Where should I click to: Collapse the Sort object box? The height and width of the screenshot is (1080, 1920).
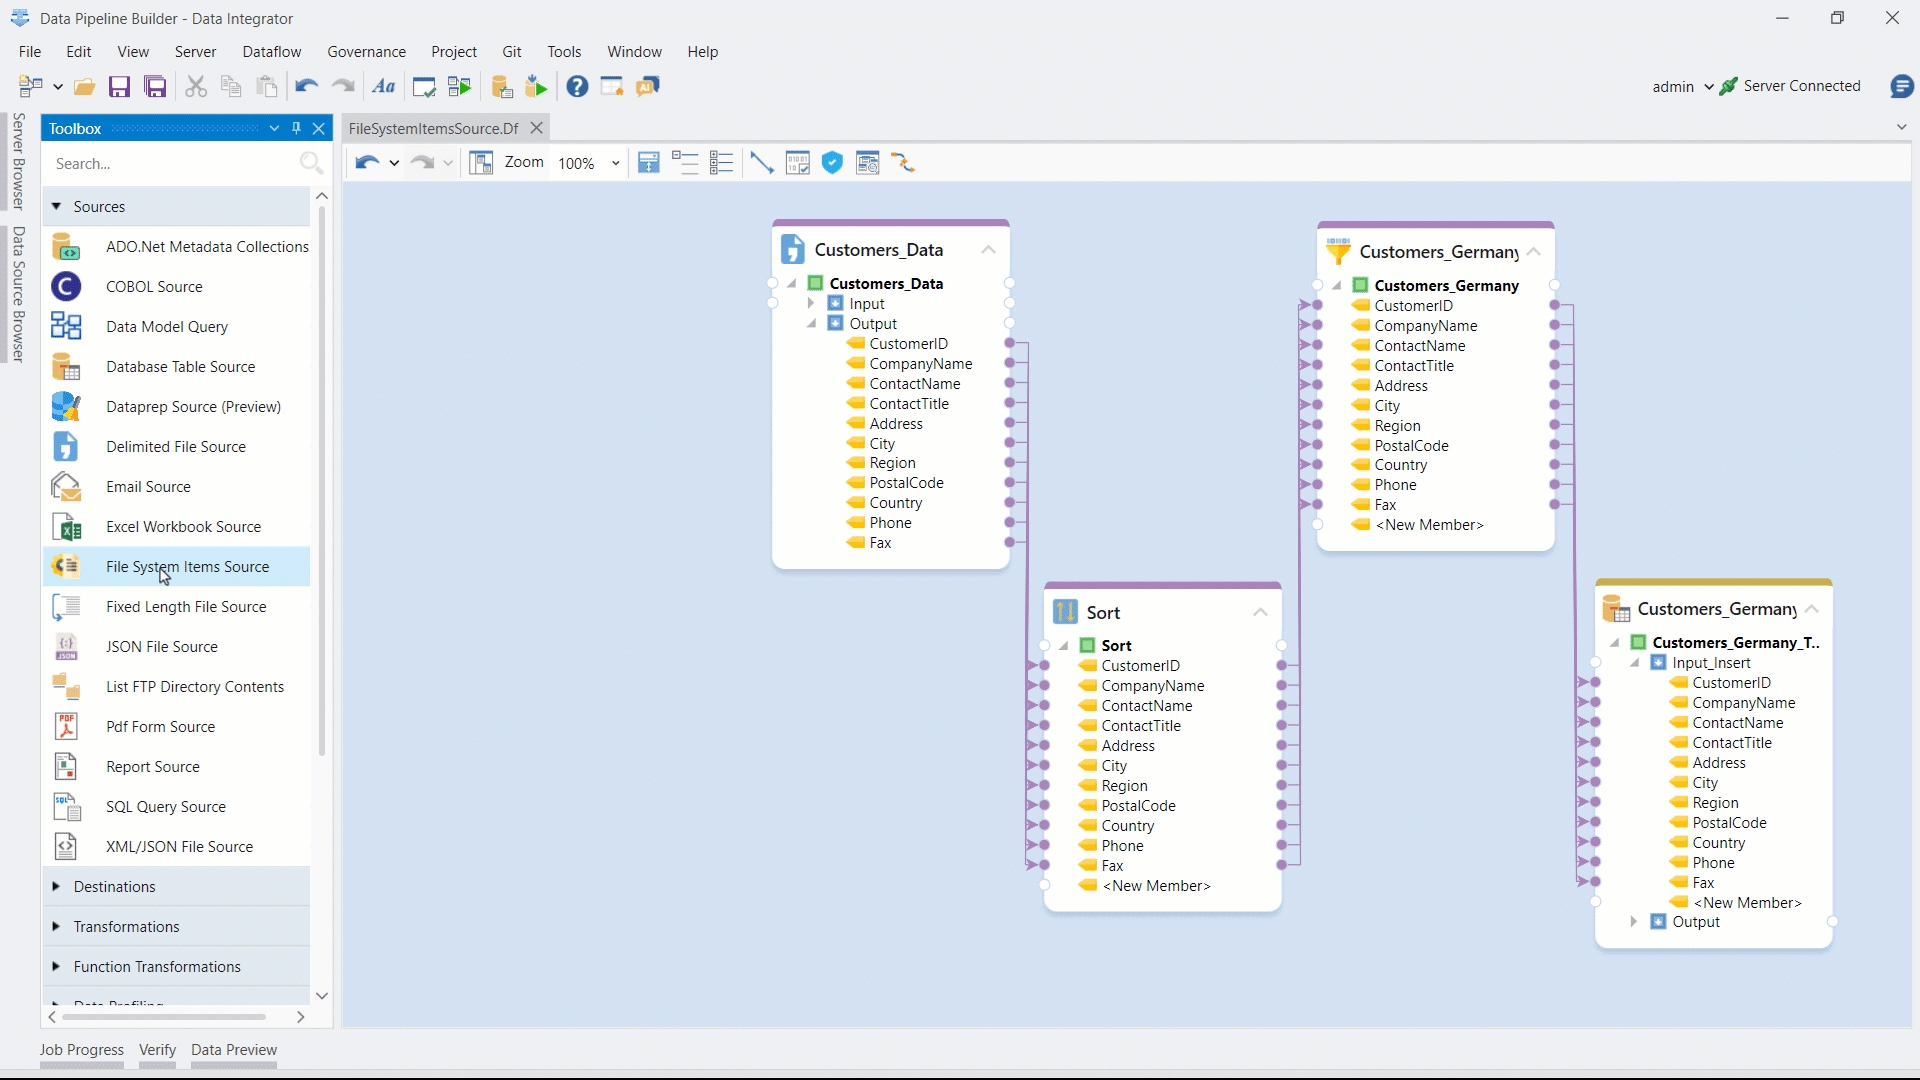[1260, 612]
